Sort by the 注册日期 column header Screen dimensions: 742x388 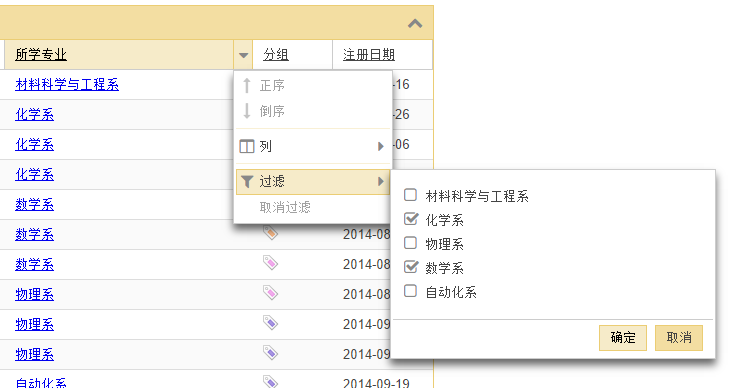coord(369,55)
